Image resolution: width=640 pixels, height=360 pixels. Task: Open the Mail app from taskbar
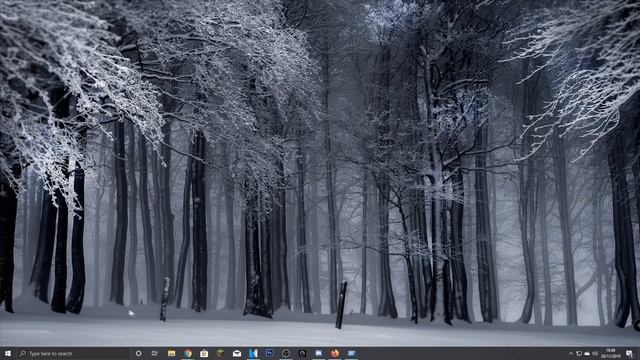click(x=237, y=353)
